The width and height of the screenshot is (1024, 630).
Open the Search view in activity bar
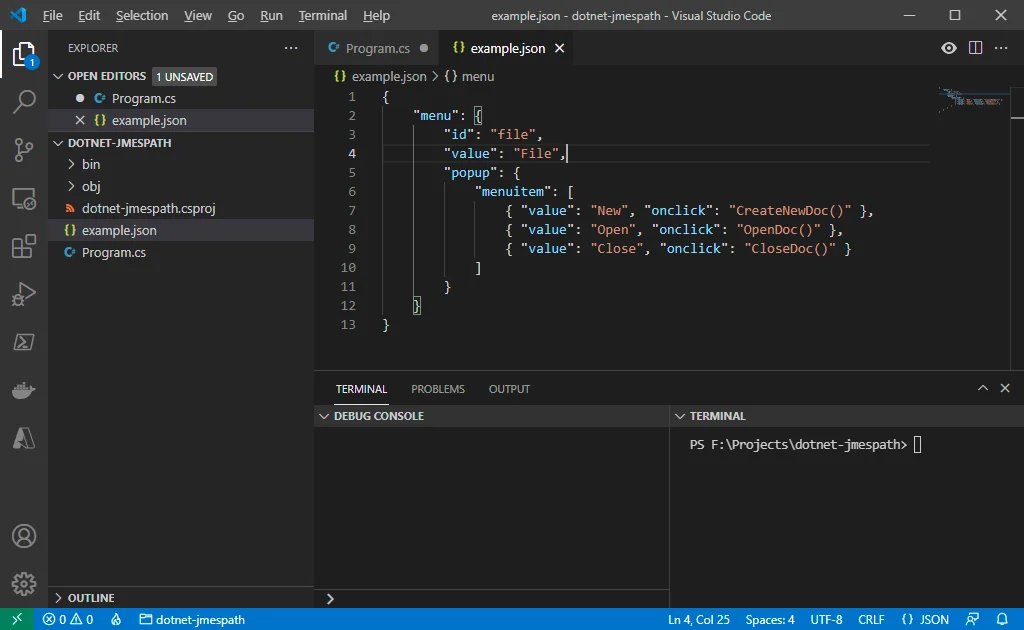pyautogui.click(x=24, y=102)
